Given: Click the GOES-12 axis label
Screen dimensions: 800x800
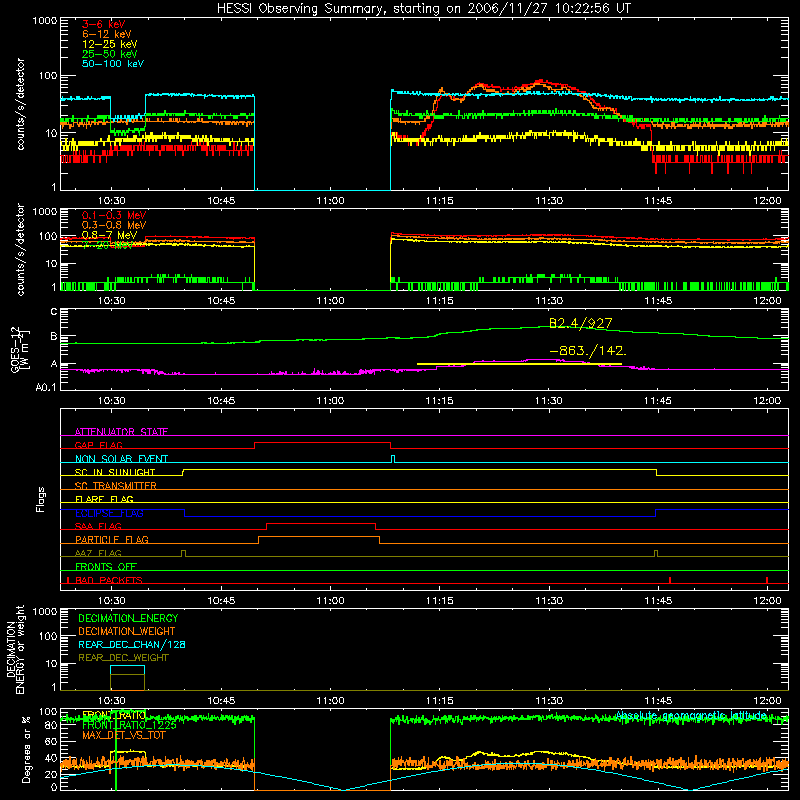Looking at the screenshot, I should [x=20, y=350].
